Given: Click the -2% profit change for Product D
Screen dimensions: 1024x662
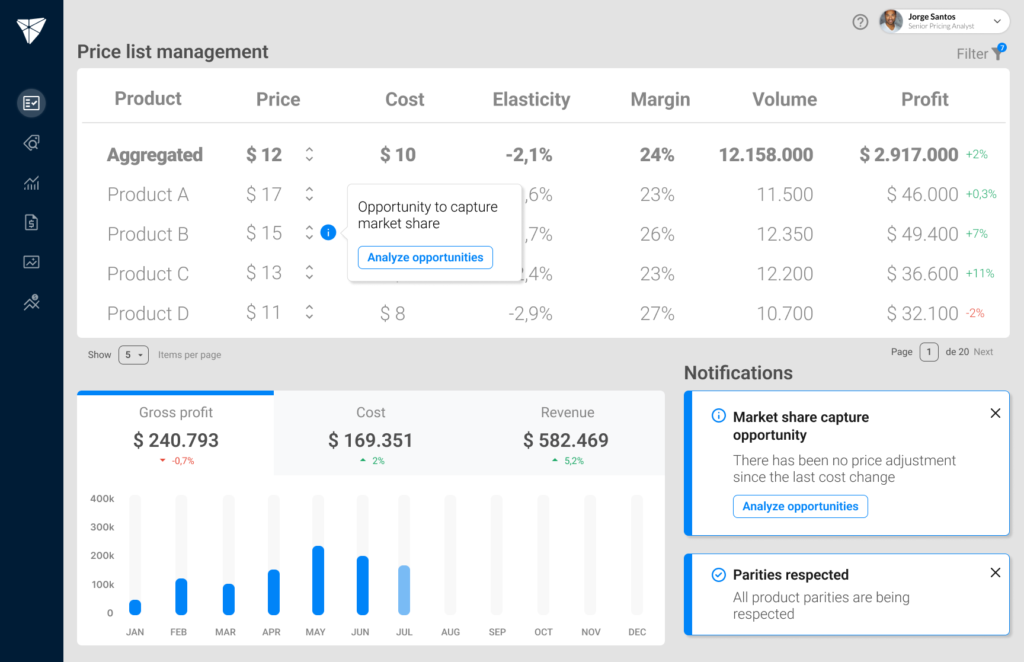Looking at the screenshot, I should [x=975, y=313].
